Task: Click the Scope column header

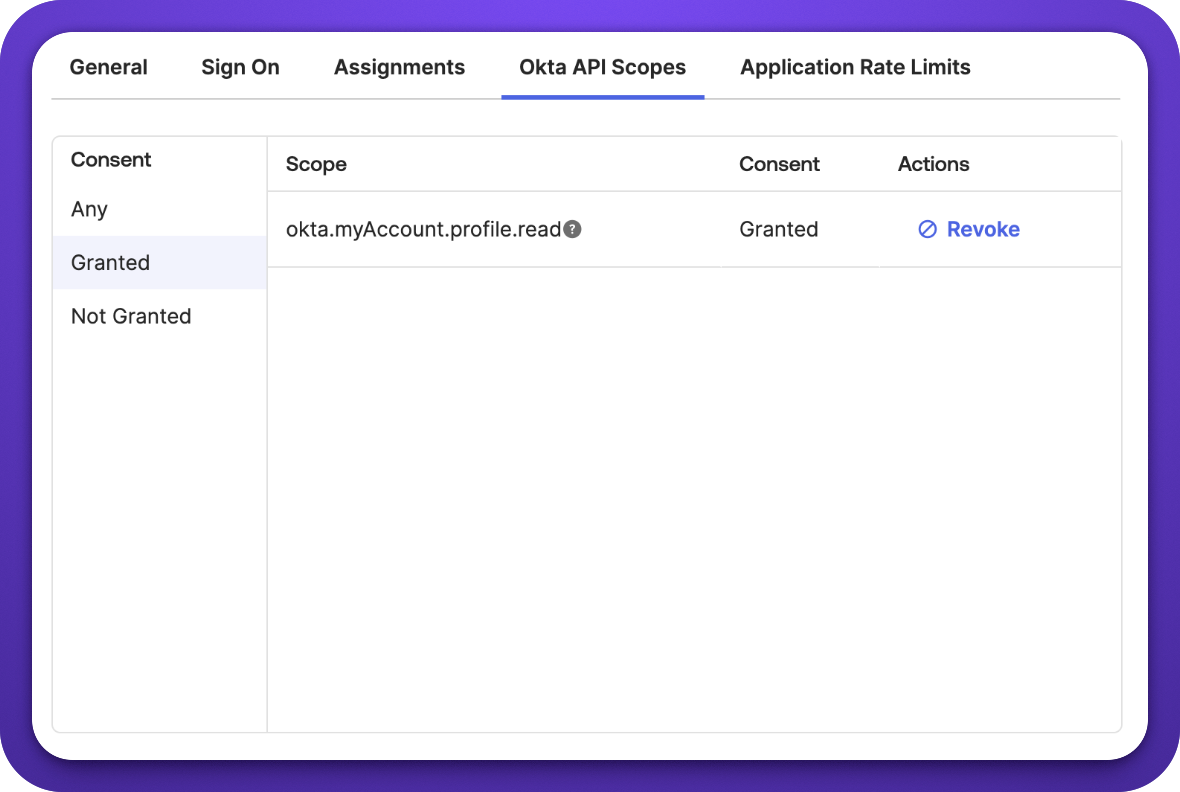Action: coord(316,164)
